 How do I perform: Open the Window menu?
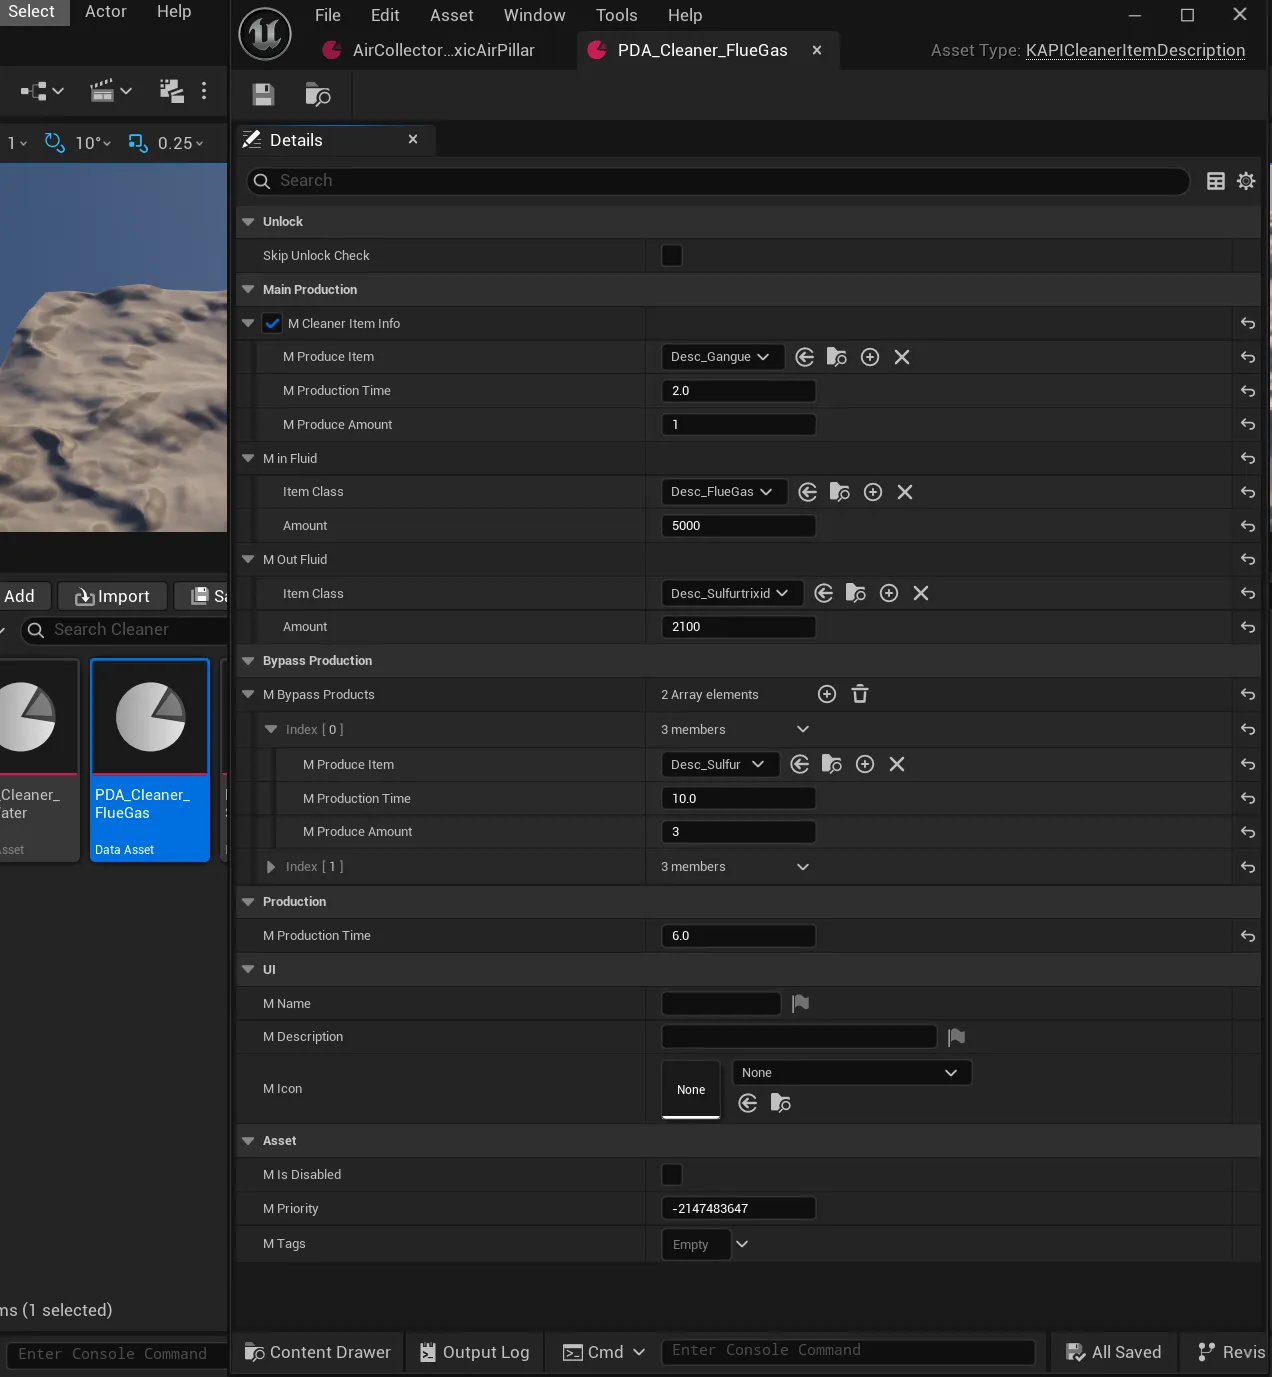(x=534, y=15)
